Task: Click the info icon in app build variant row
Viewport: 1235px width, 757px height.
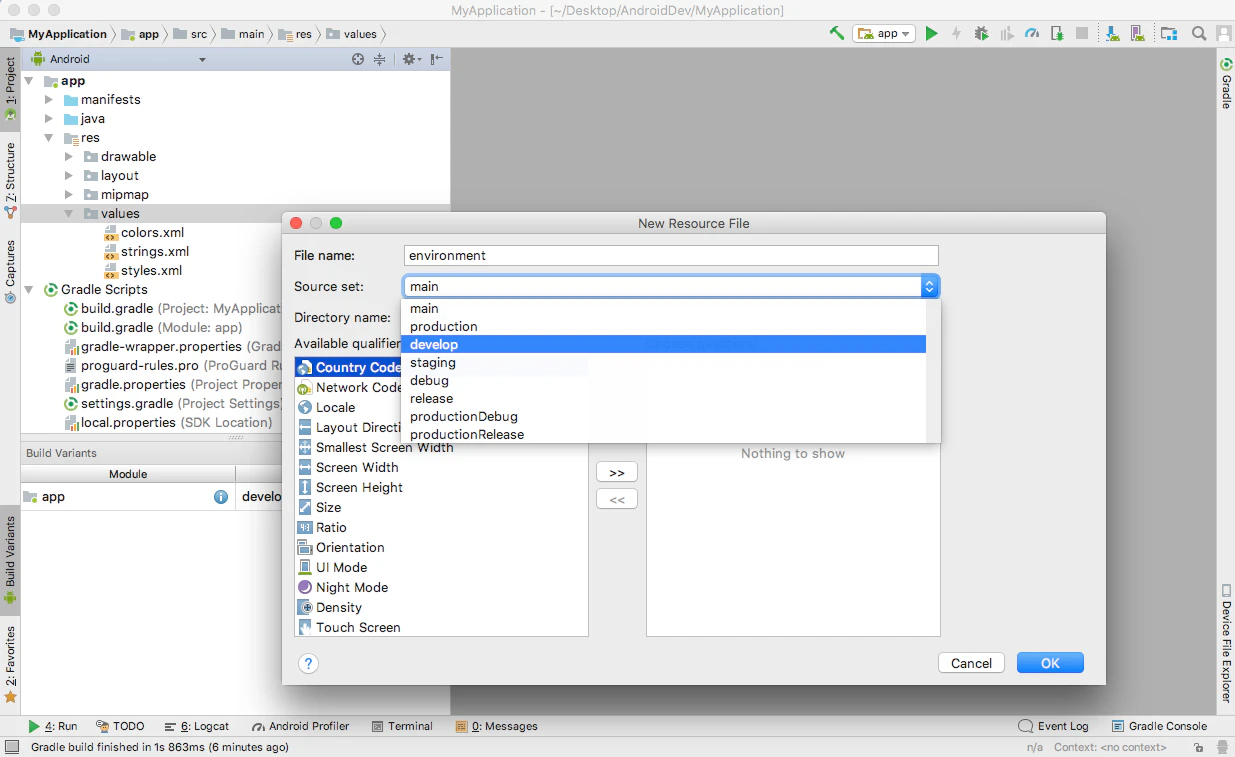Action: 221,497
